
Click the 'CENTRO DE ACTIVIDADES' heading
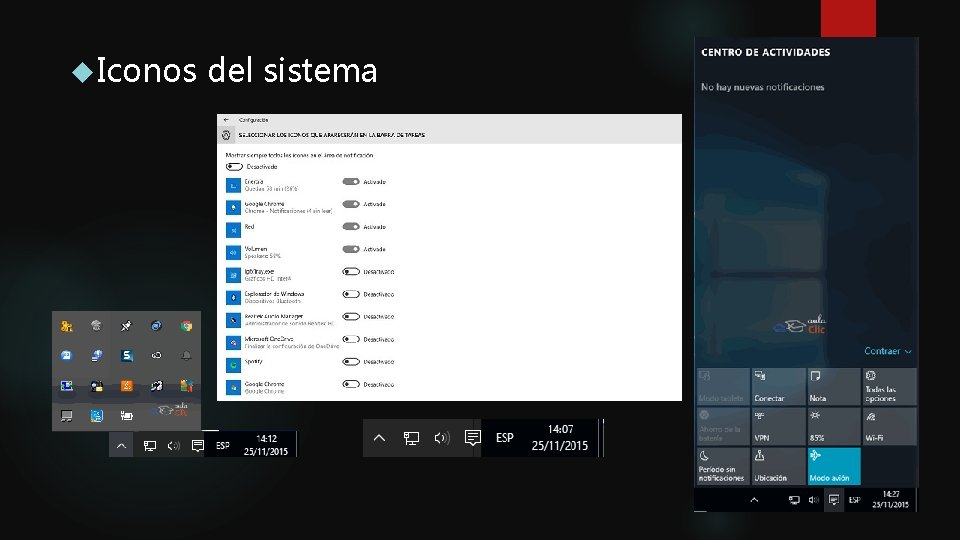click(x=765, y=53)
